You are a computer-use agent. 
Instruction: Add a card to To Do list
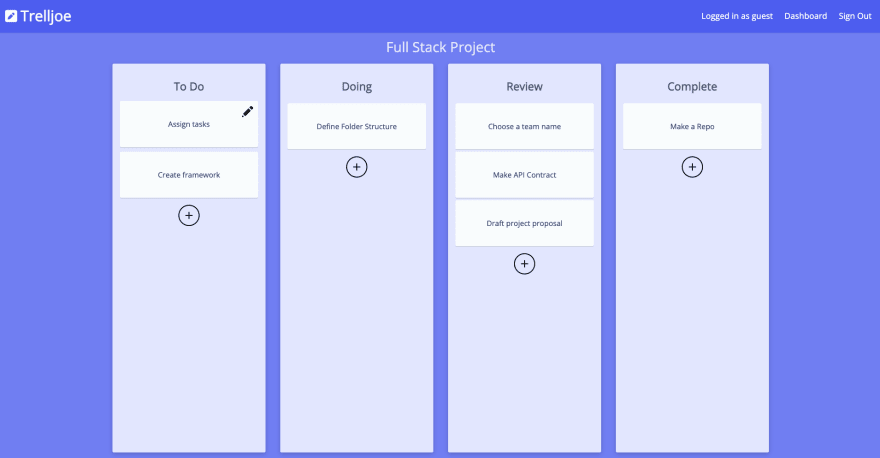(x=189, y=216)
